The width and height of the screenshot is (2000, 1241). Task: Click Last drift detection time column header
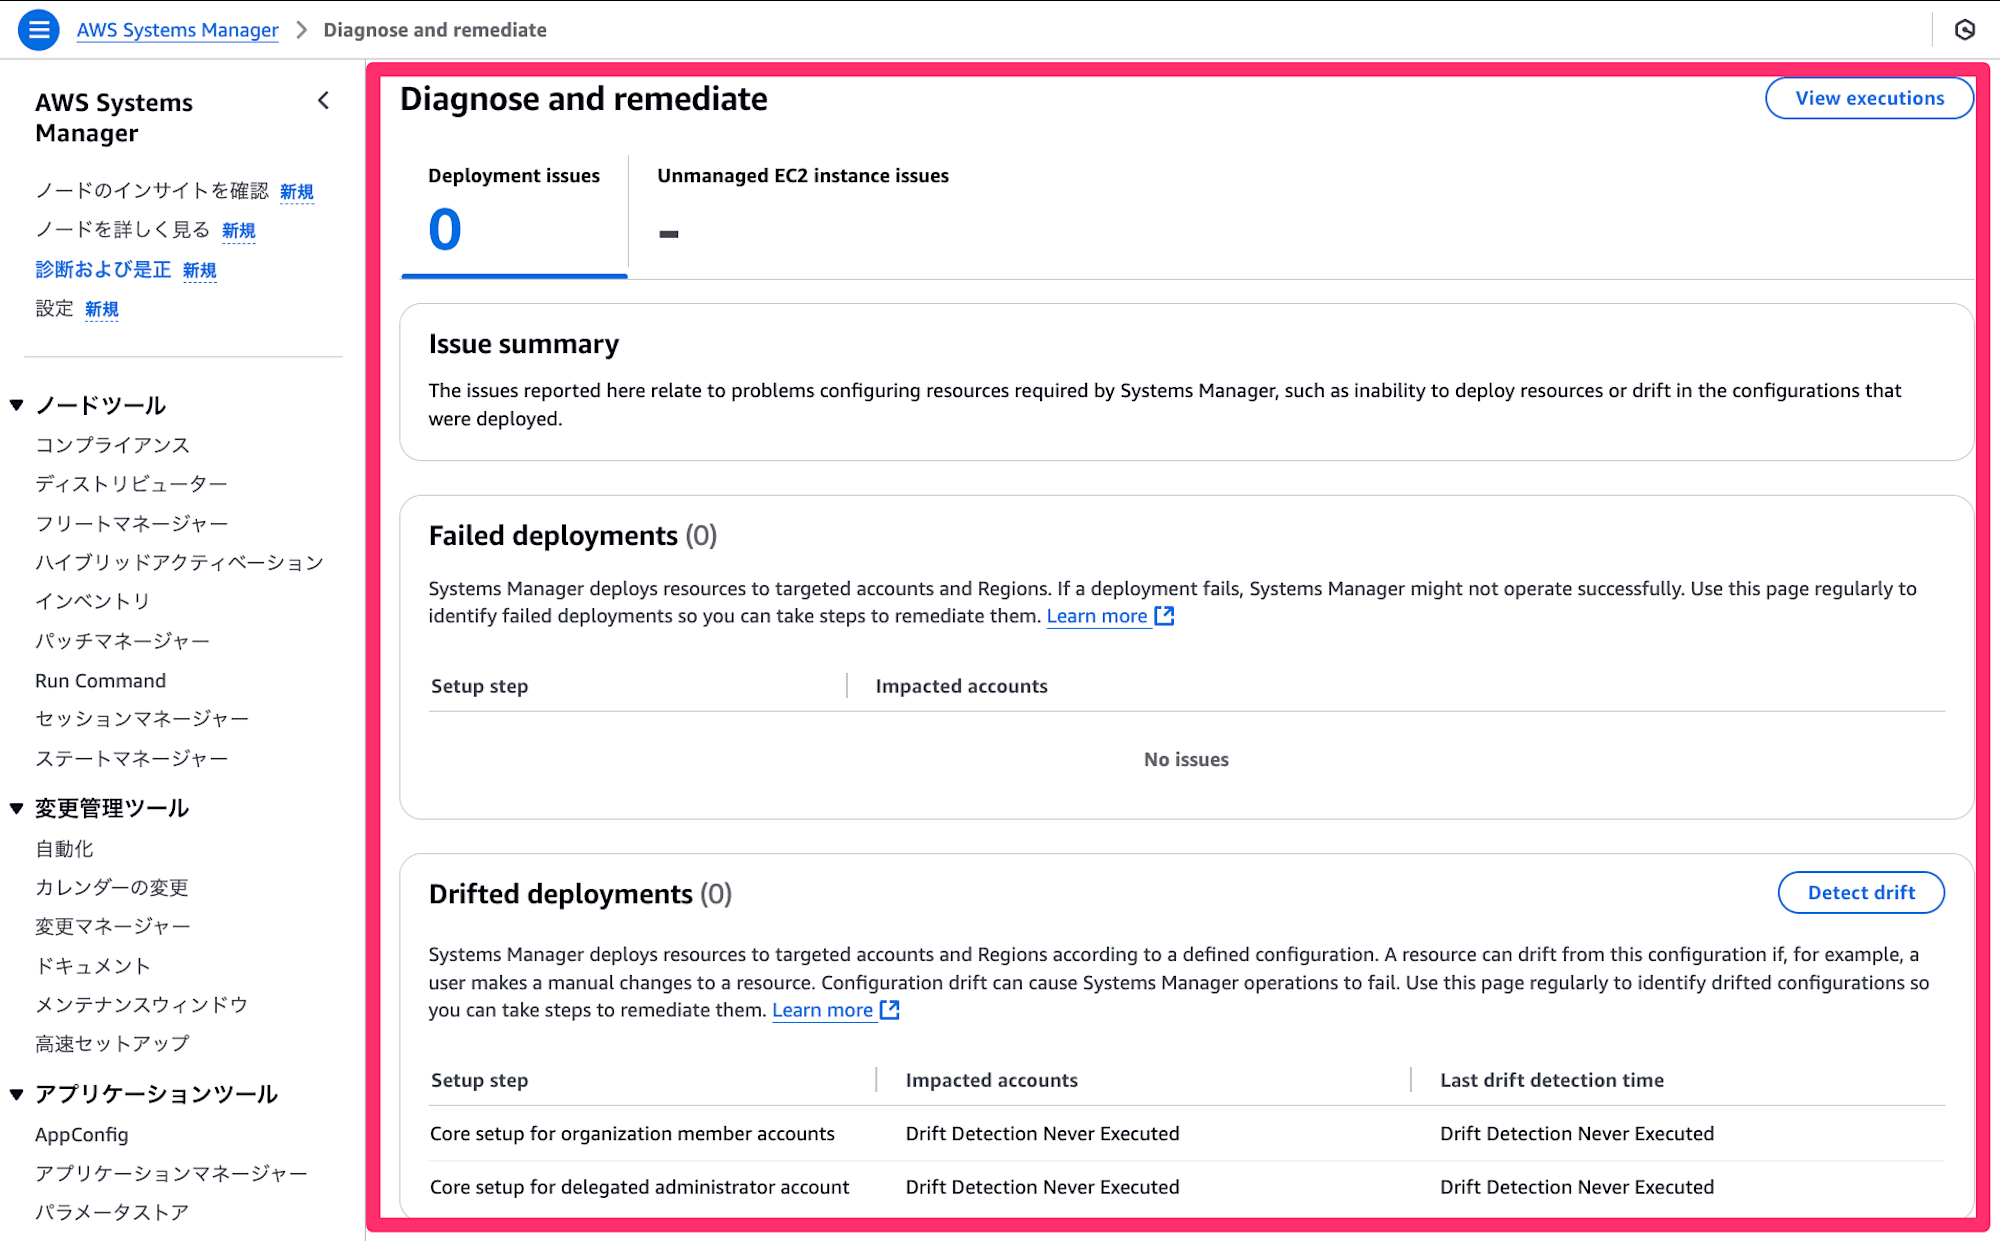pyautogui.click(x=1551, y=1080)
